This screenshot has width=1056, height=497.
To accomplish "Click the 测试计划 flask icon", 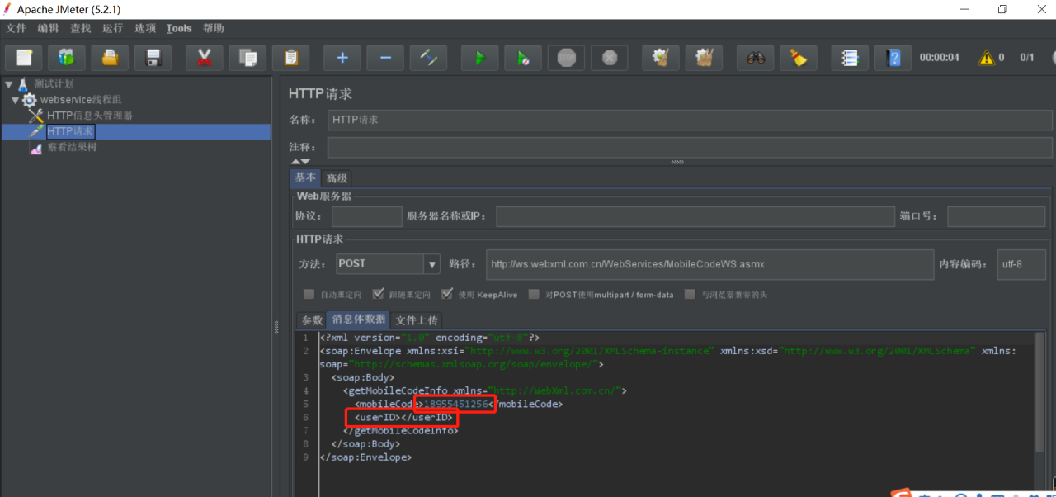I will (23, 84).
